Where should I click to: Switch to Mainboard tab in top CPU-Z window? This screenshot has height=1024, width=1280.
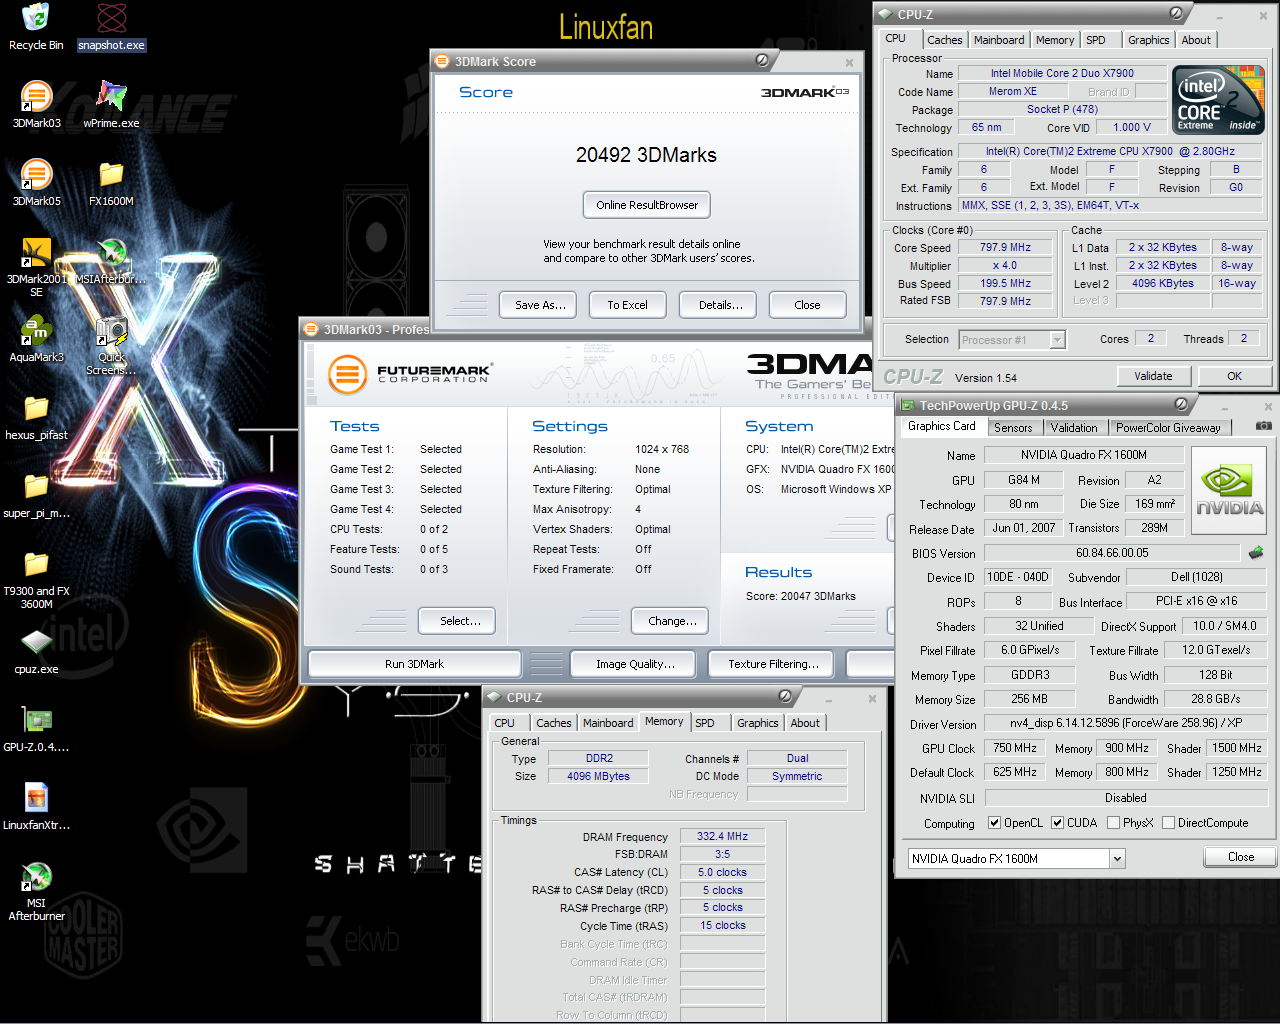pos(999,40)
